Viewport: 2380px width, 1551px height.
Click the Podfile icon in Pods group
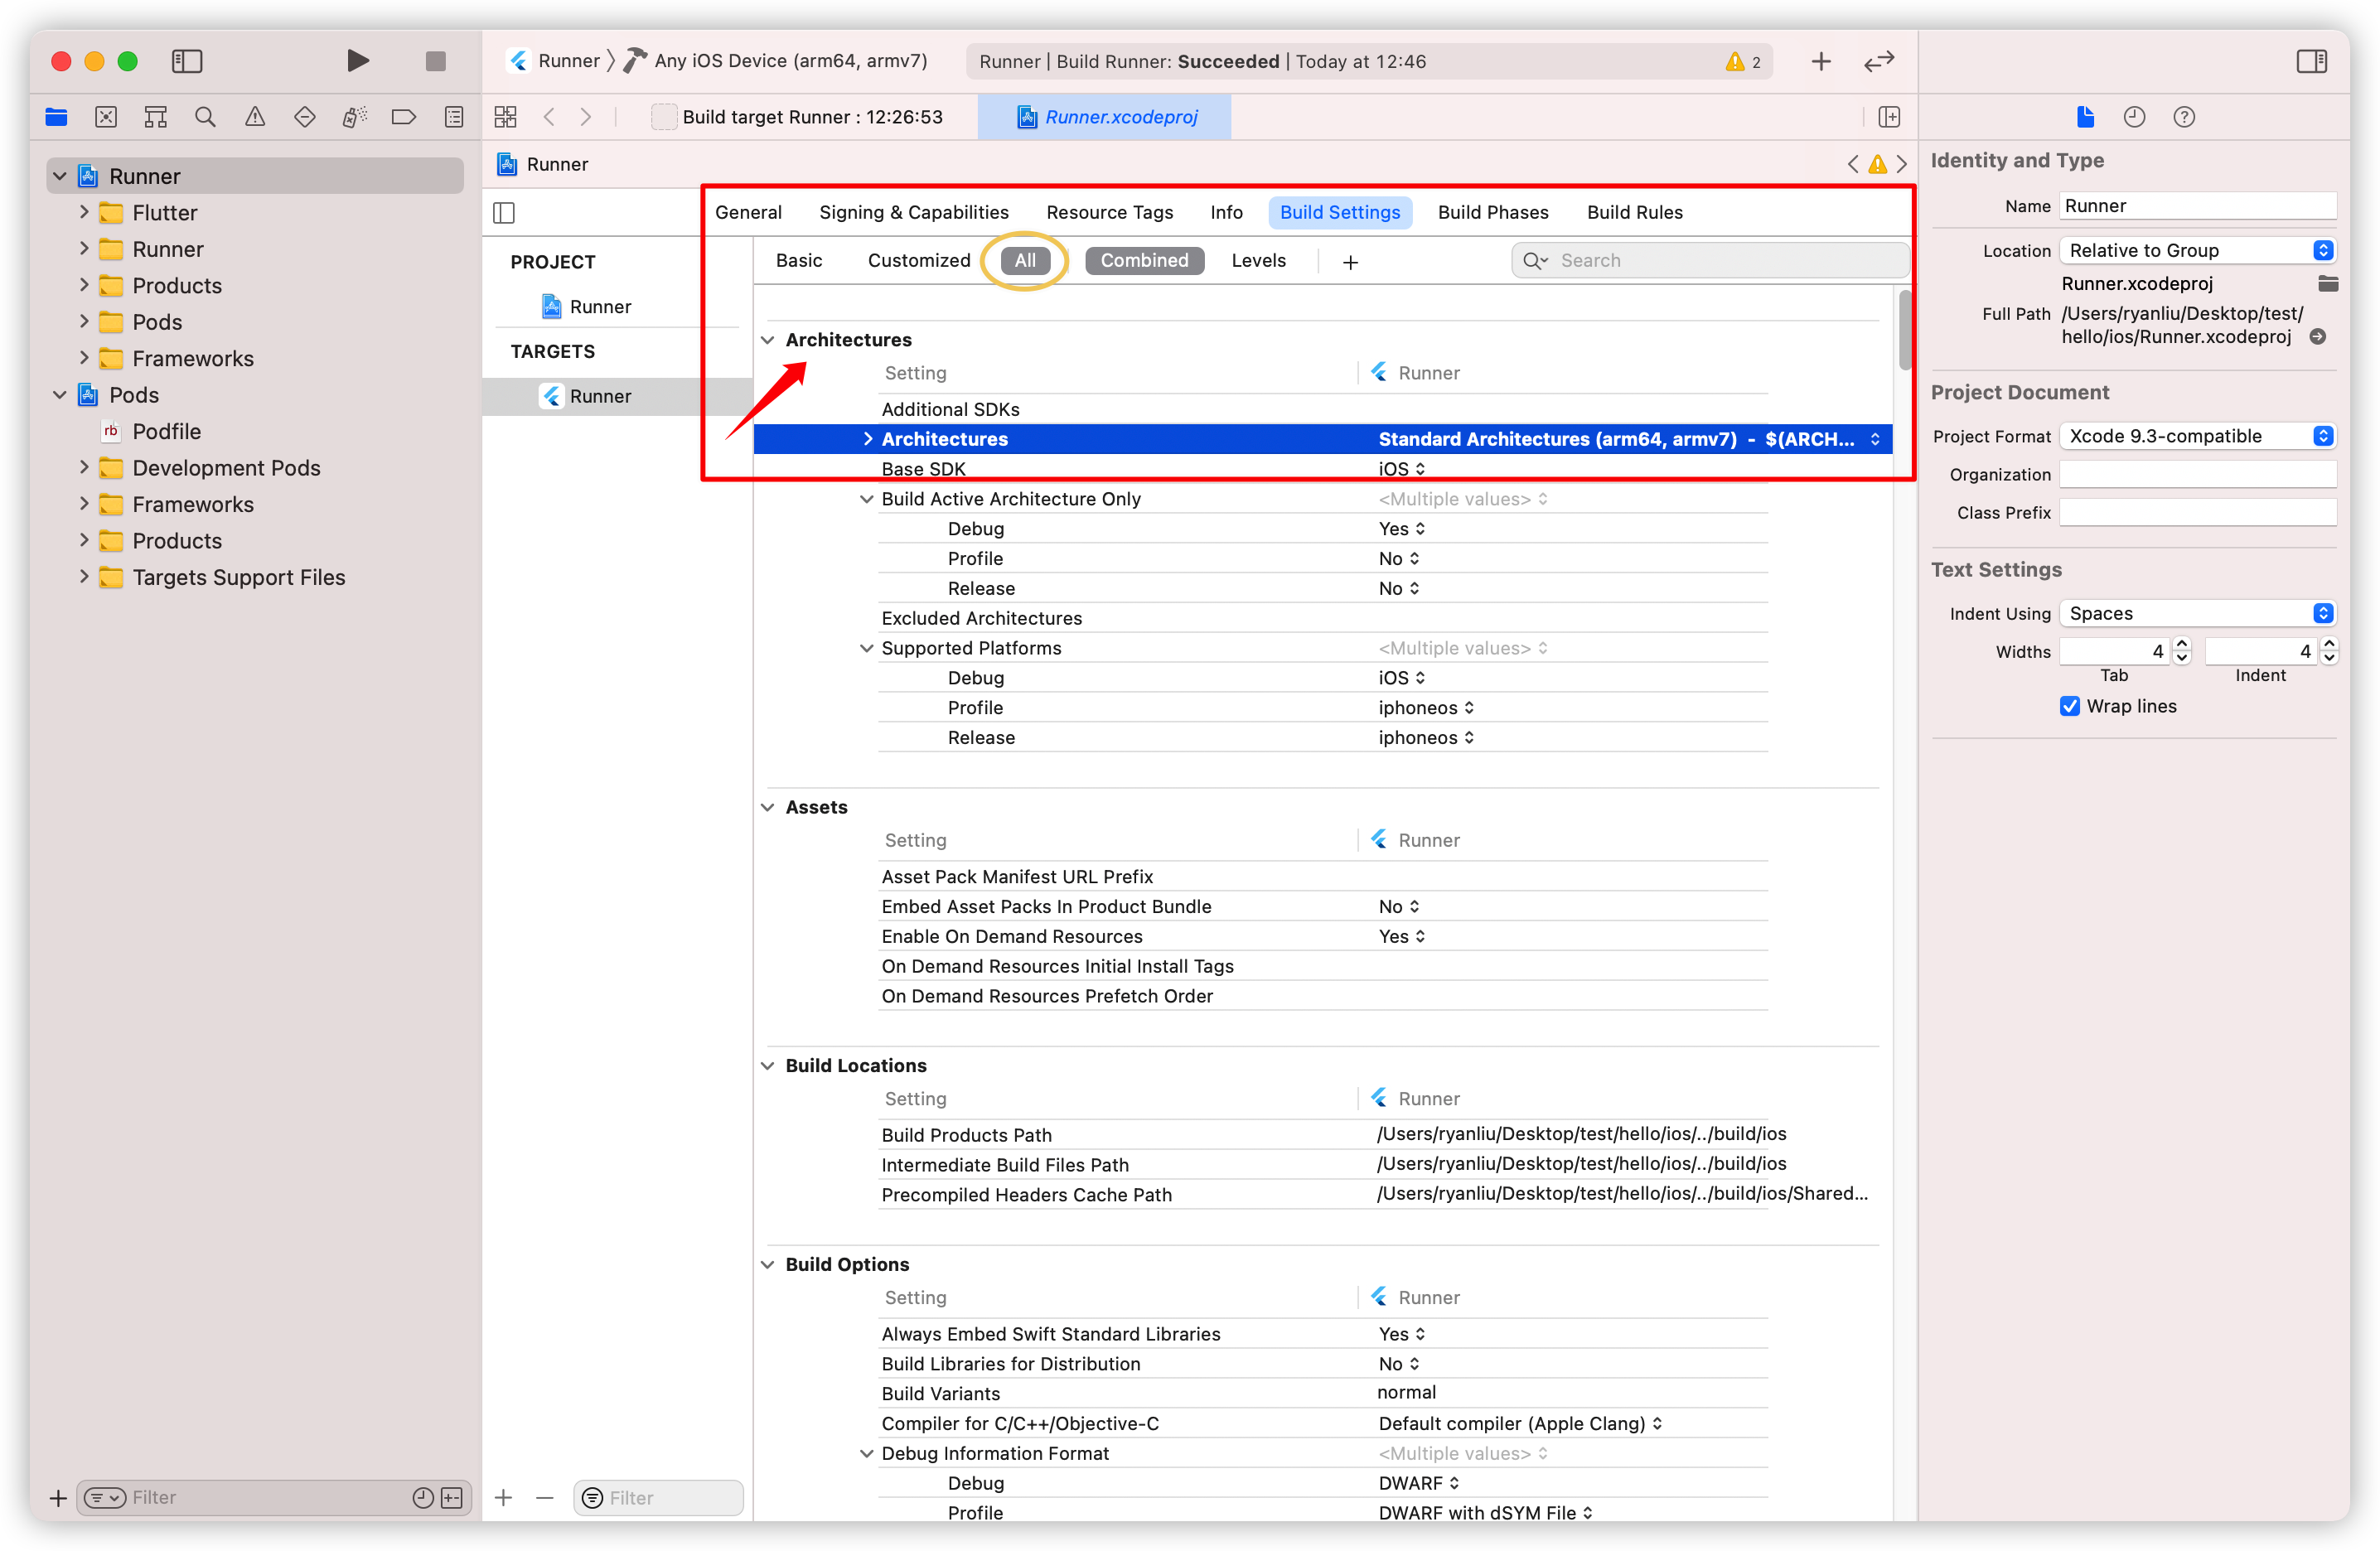pyautogui.click(x=111, y=430)
